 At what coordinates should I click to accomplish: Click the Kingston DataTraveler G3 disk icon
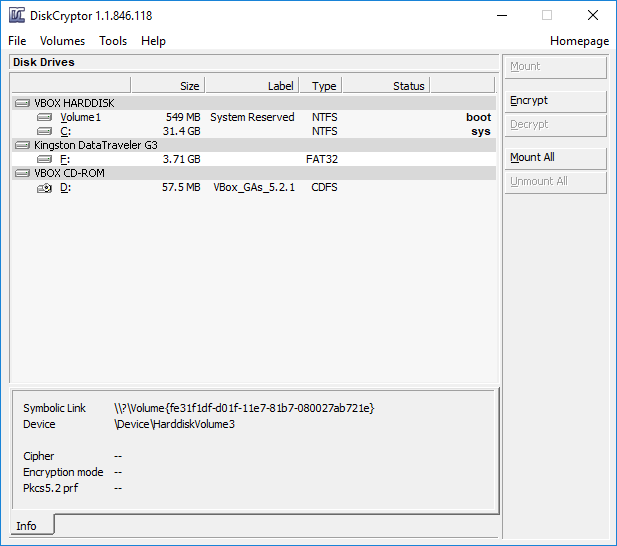(23, 145)
